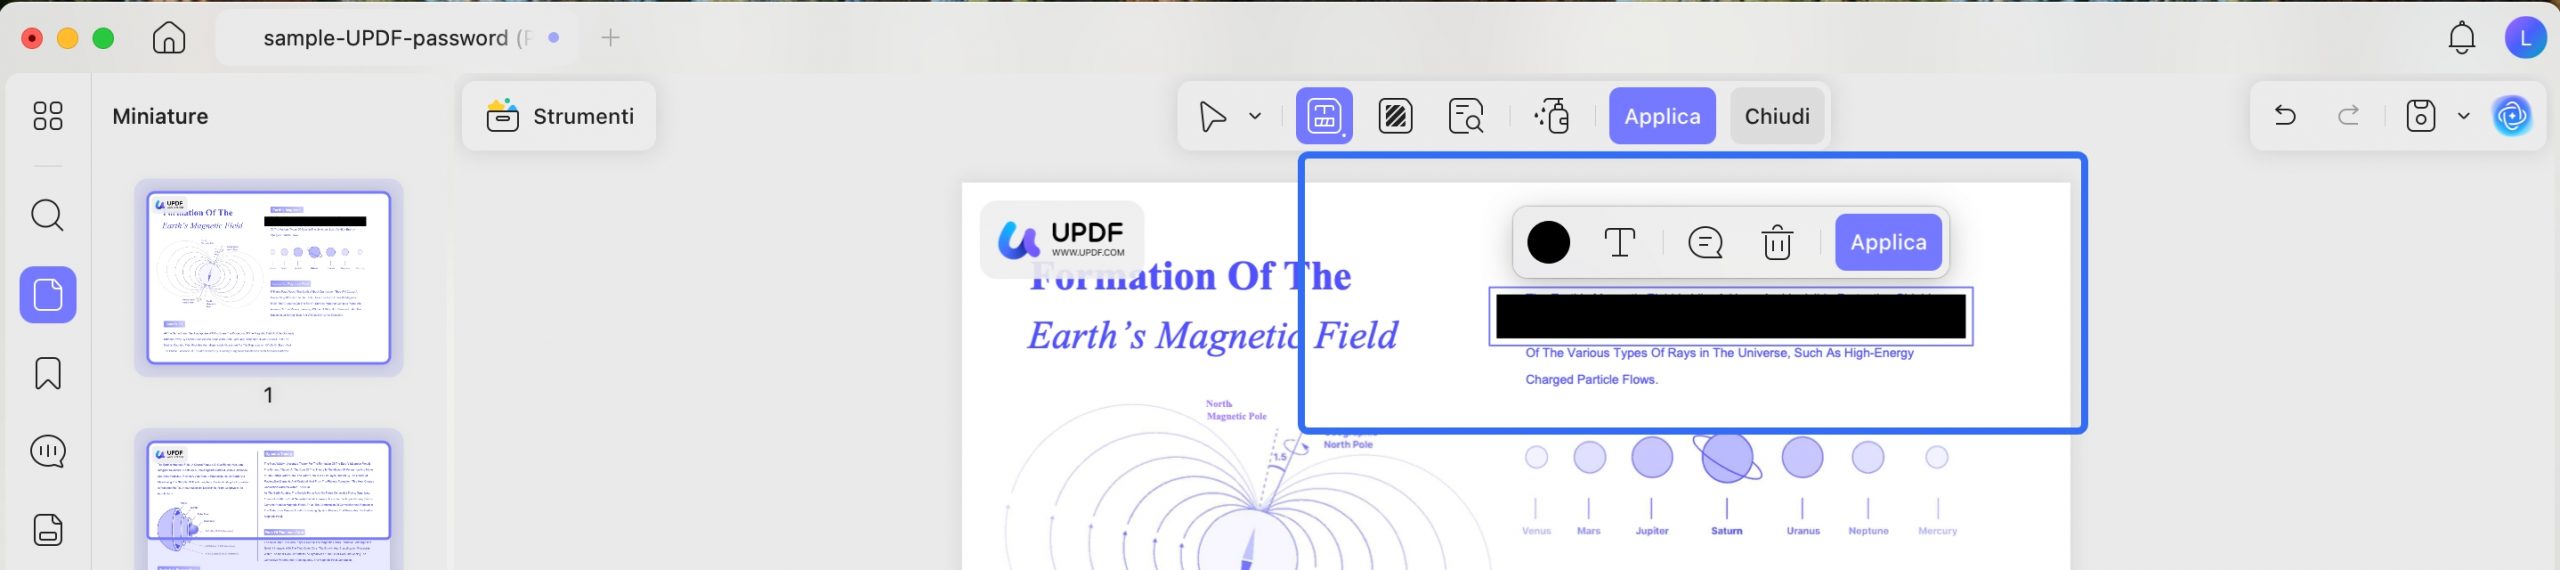Add a note to redaction
This screenshot has width=2560, height=570.
1705,242
